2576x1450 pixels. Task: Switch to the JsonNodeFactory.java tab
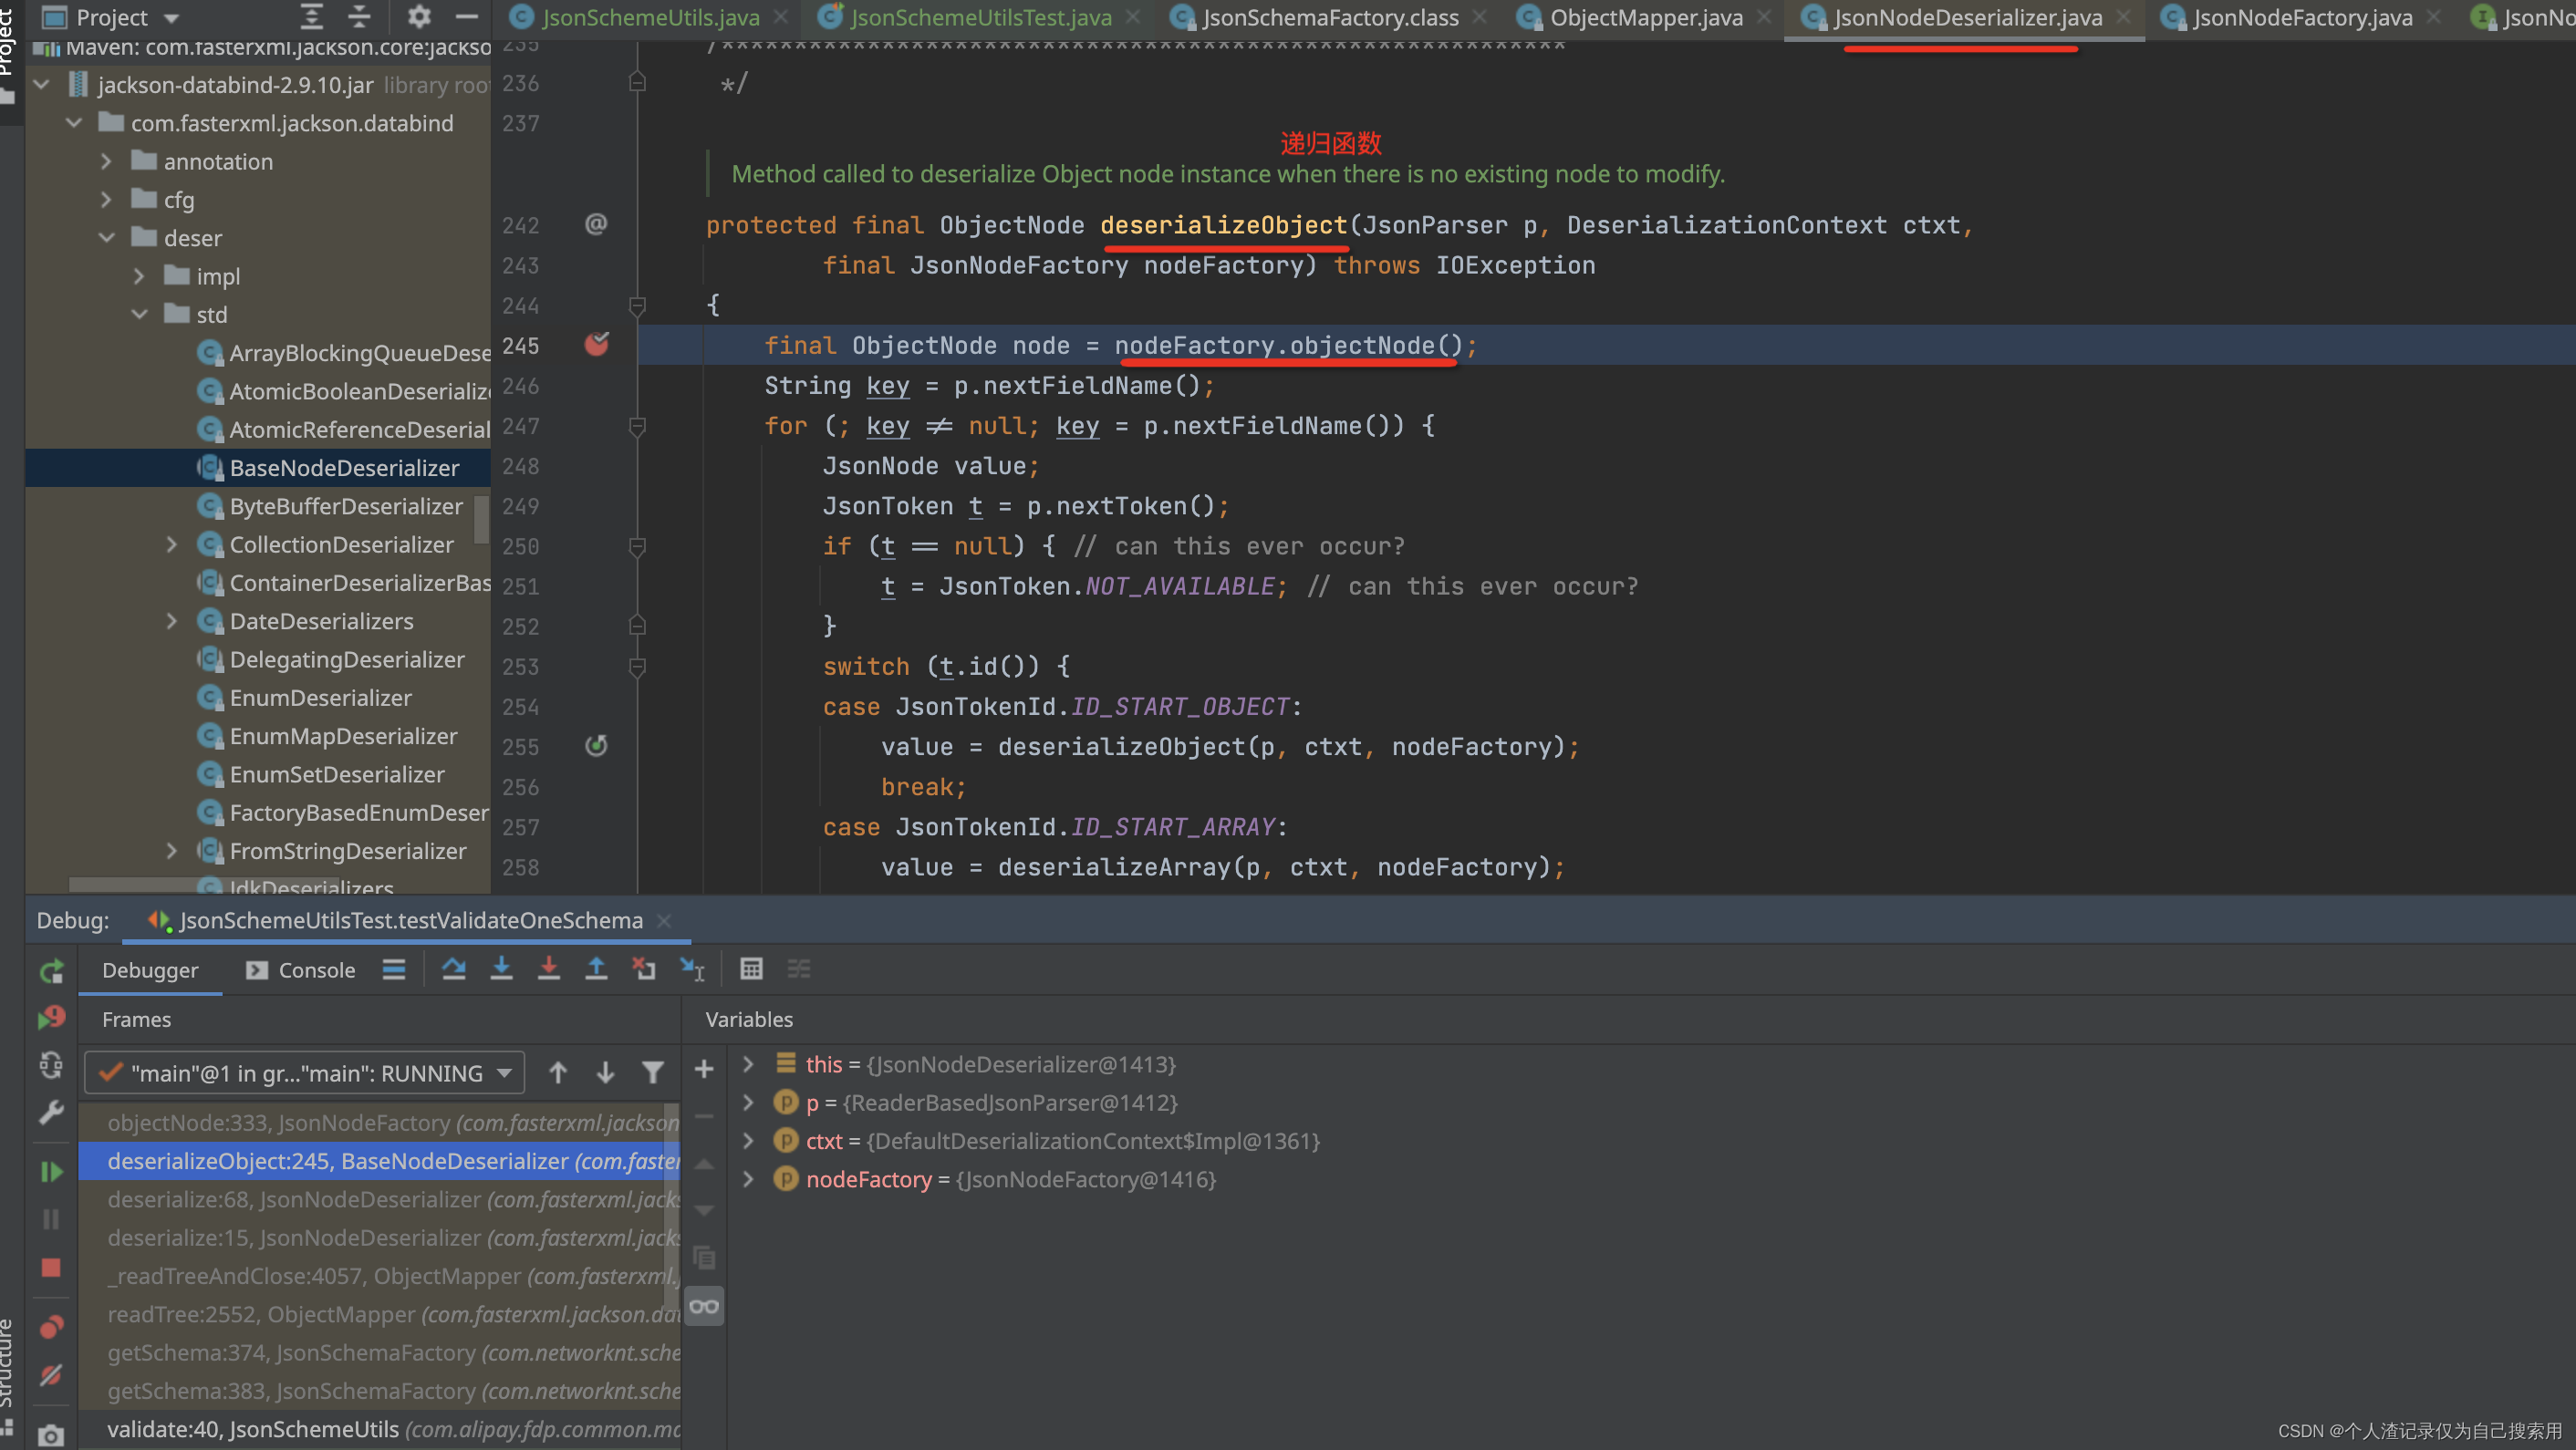2302,17
